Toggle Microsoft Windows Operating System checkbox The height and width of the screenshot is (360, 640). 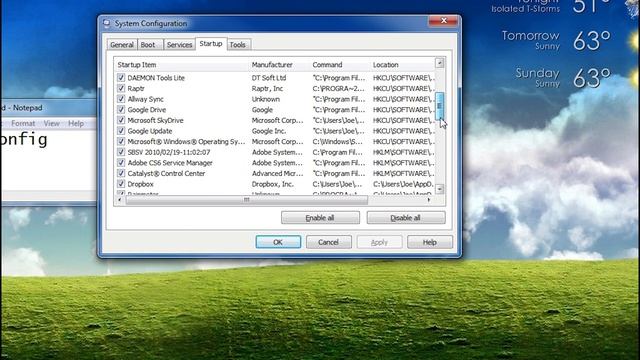(x=121, y=141)
